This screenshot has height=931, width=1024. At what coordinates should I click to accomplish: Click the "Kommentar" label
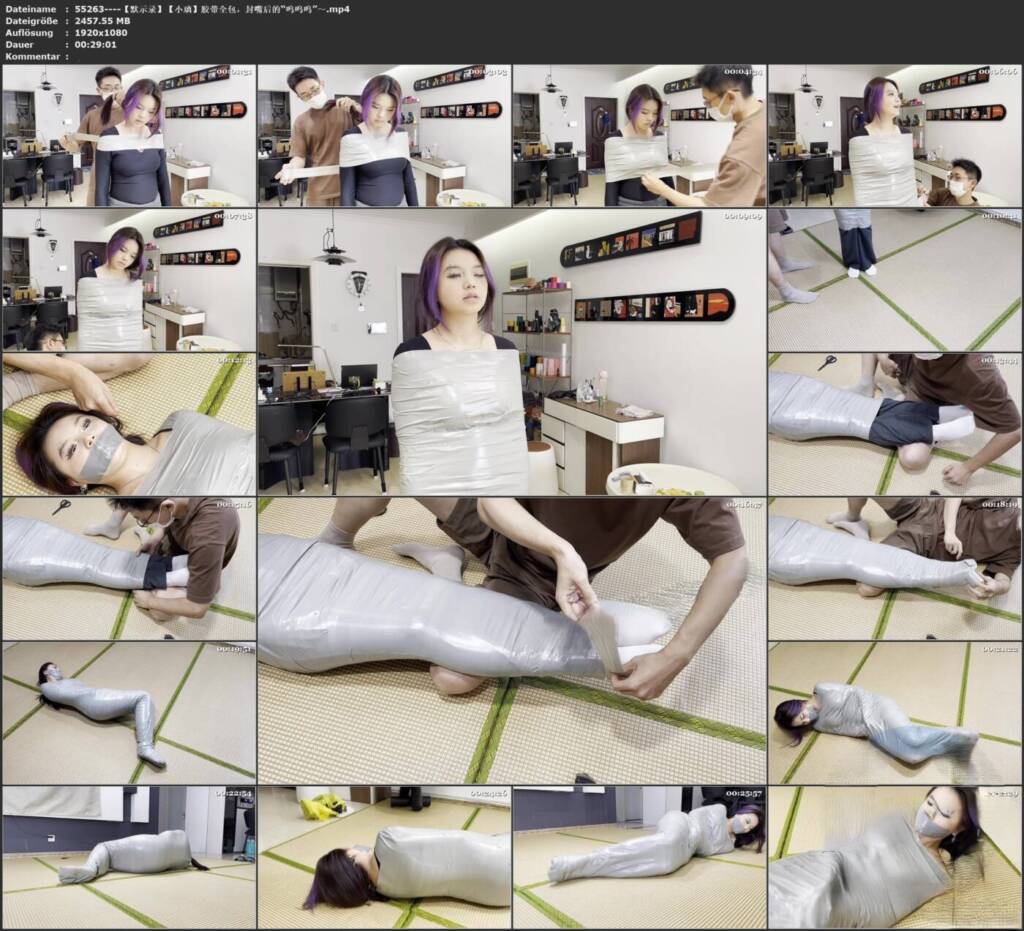(x=33, y=56)
